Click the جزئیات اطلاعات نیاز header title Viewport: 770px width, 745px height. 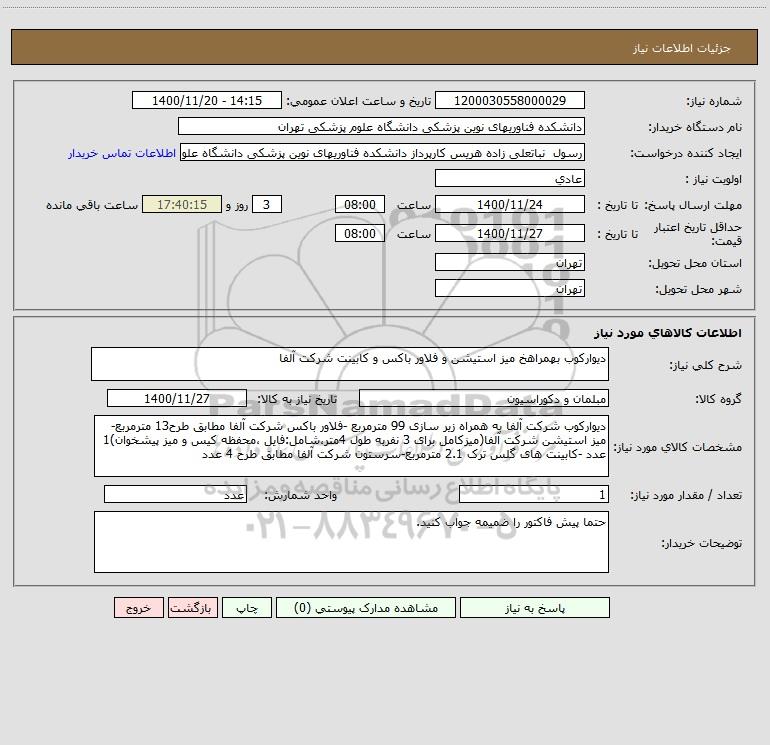(682, 48)
